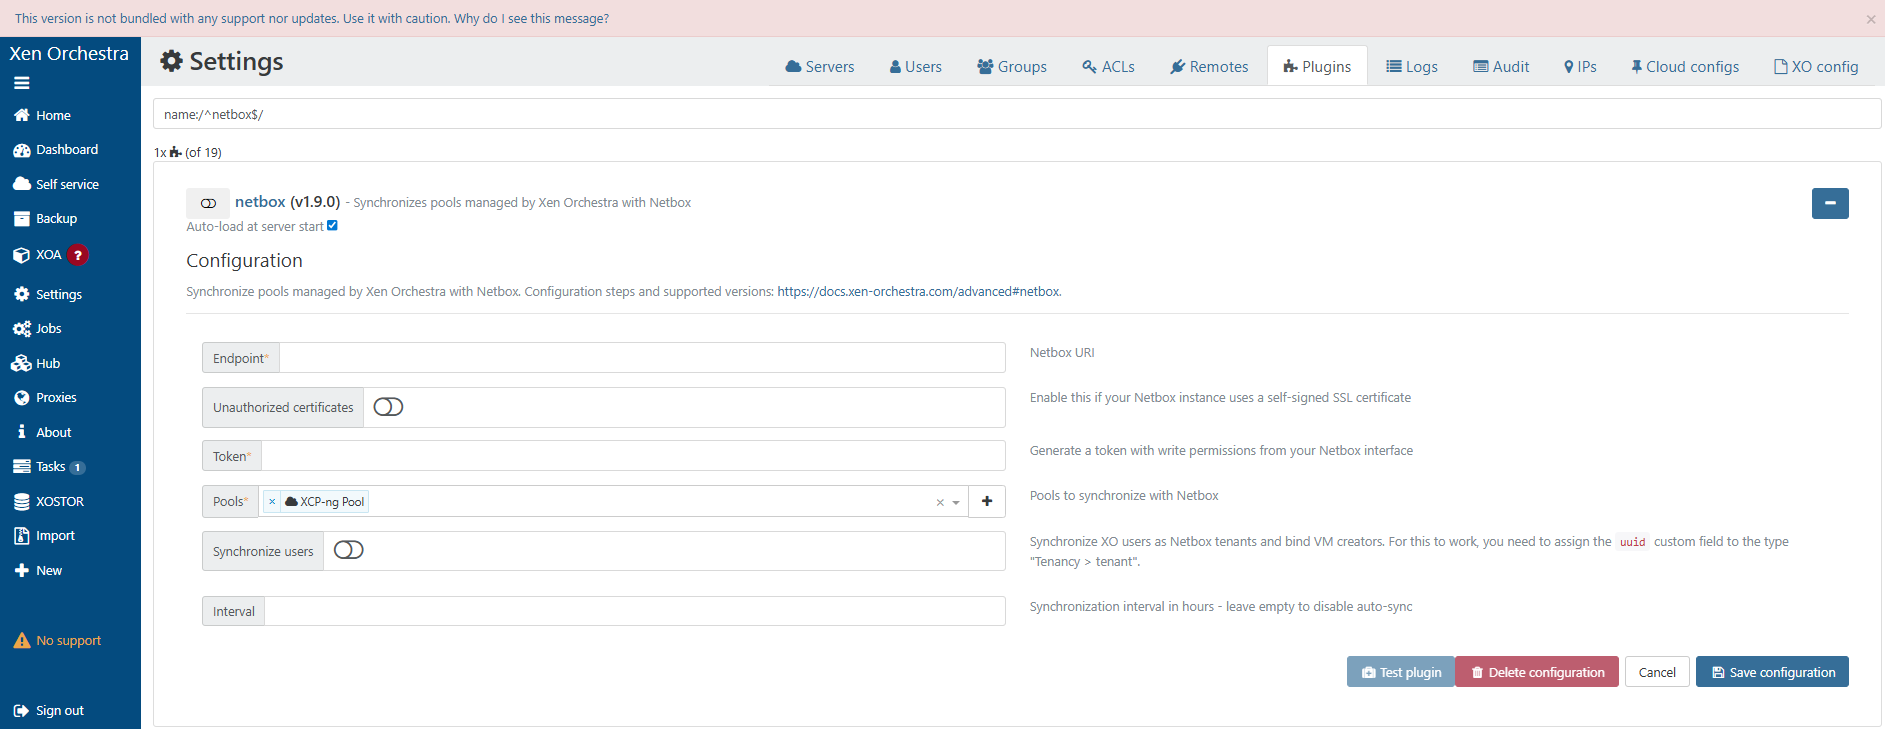
Task: Open the About page
Action: [43, 433]
